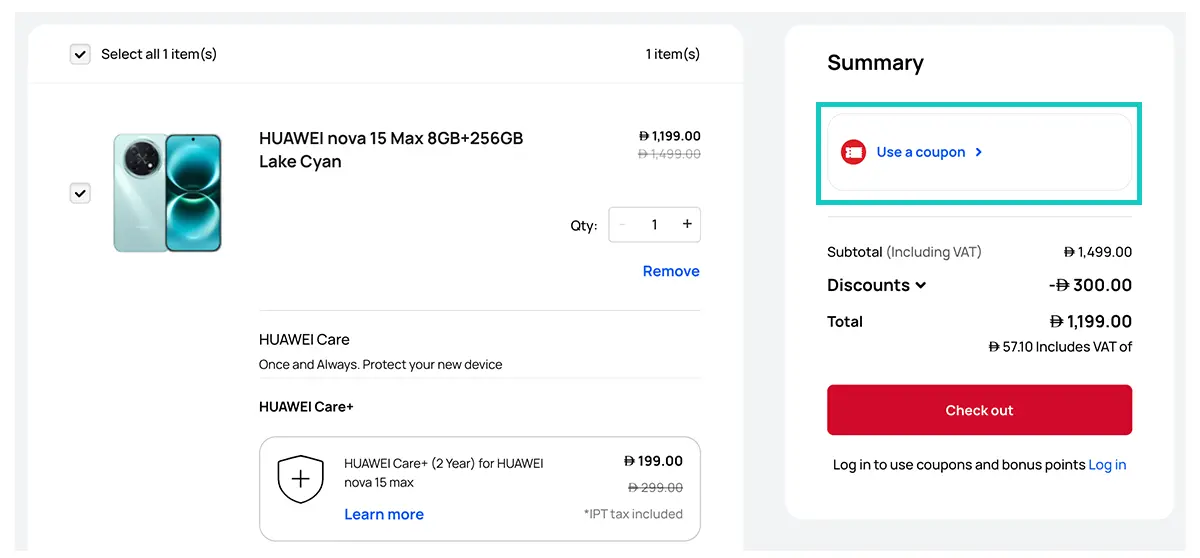The height and width of the screenshot is (558, 1200).
Task: Toggle the Select all 1 item(s) checkbox
Action: tap(80, 54)
